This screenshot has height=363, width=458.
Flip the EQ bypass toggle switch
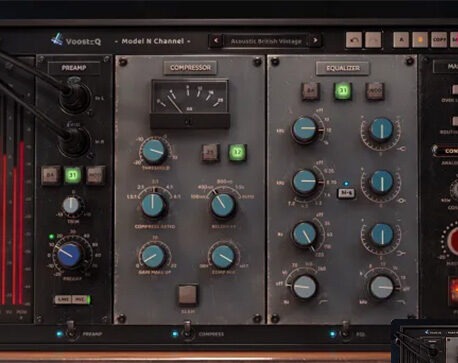pyautogui.click(x=345, y=331)
